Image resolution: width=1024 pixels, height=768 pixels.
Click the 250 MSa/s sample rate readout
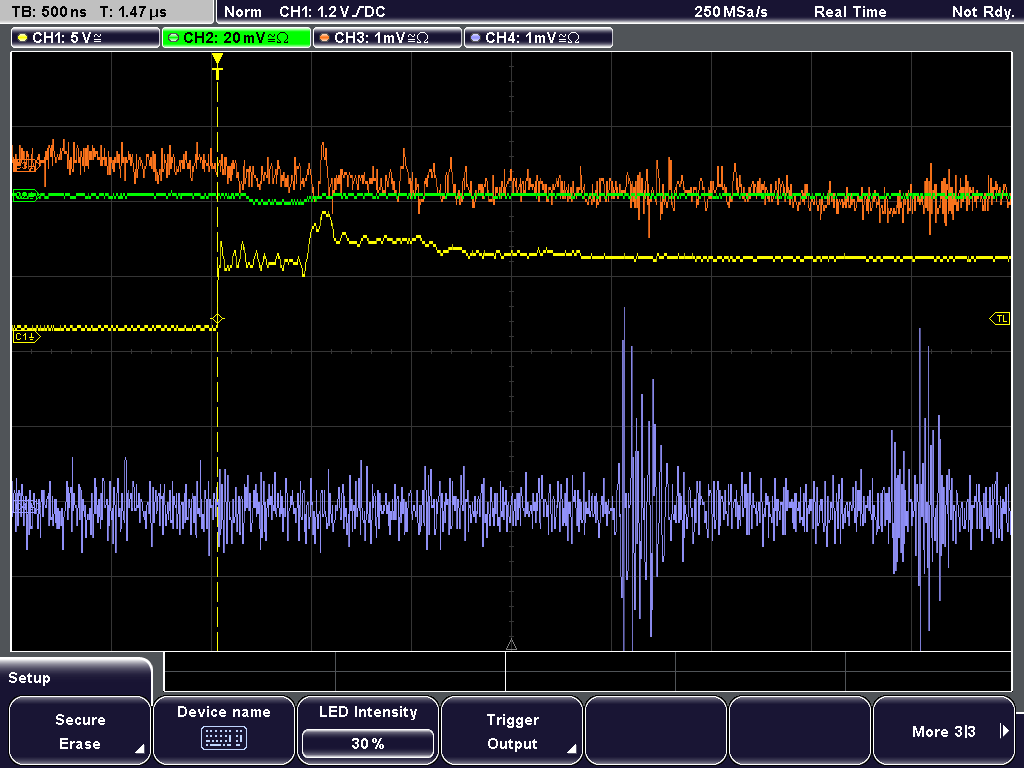[x=731, y=12]
